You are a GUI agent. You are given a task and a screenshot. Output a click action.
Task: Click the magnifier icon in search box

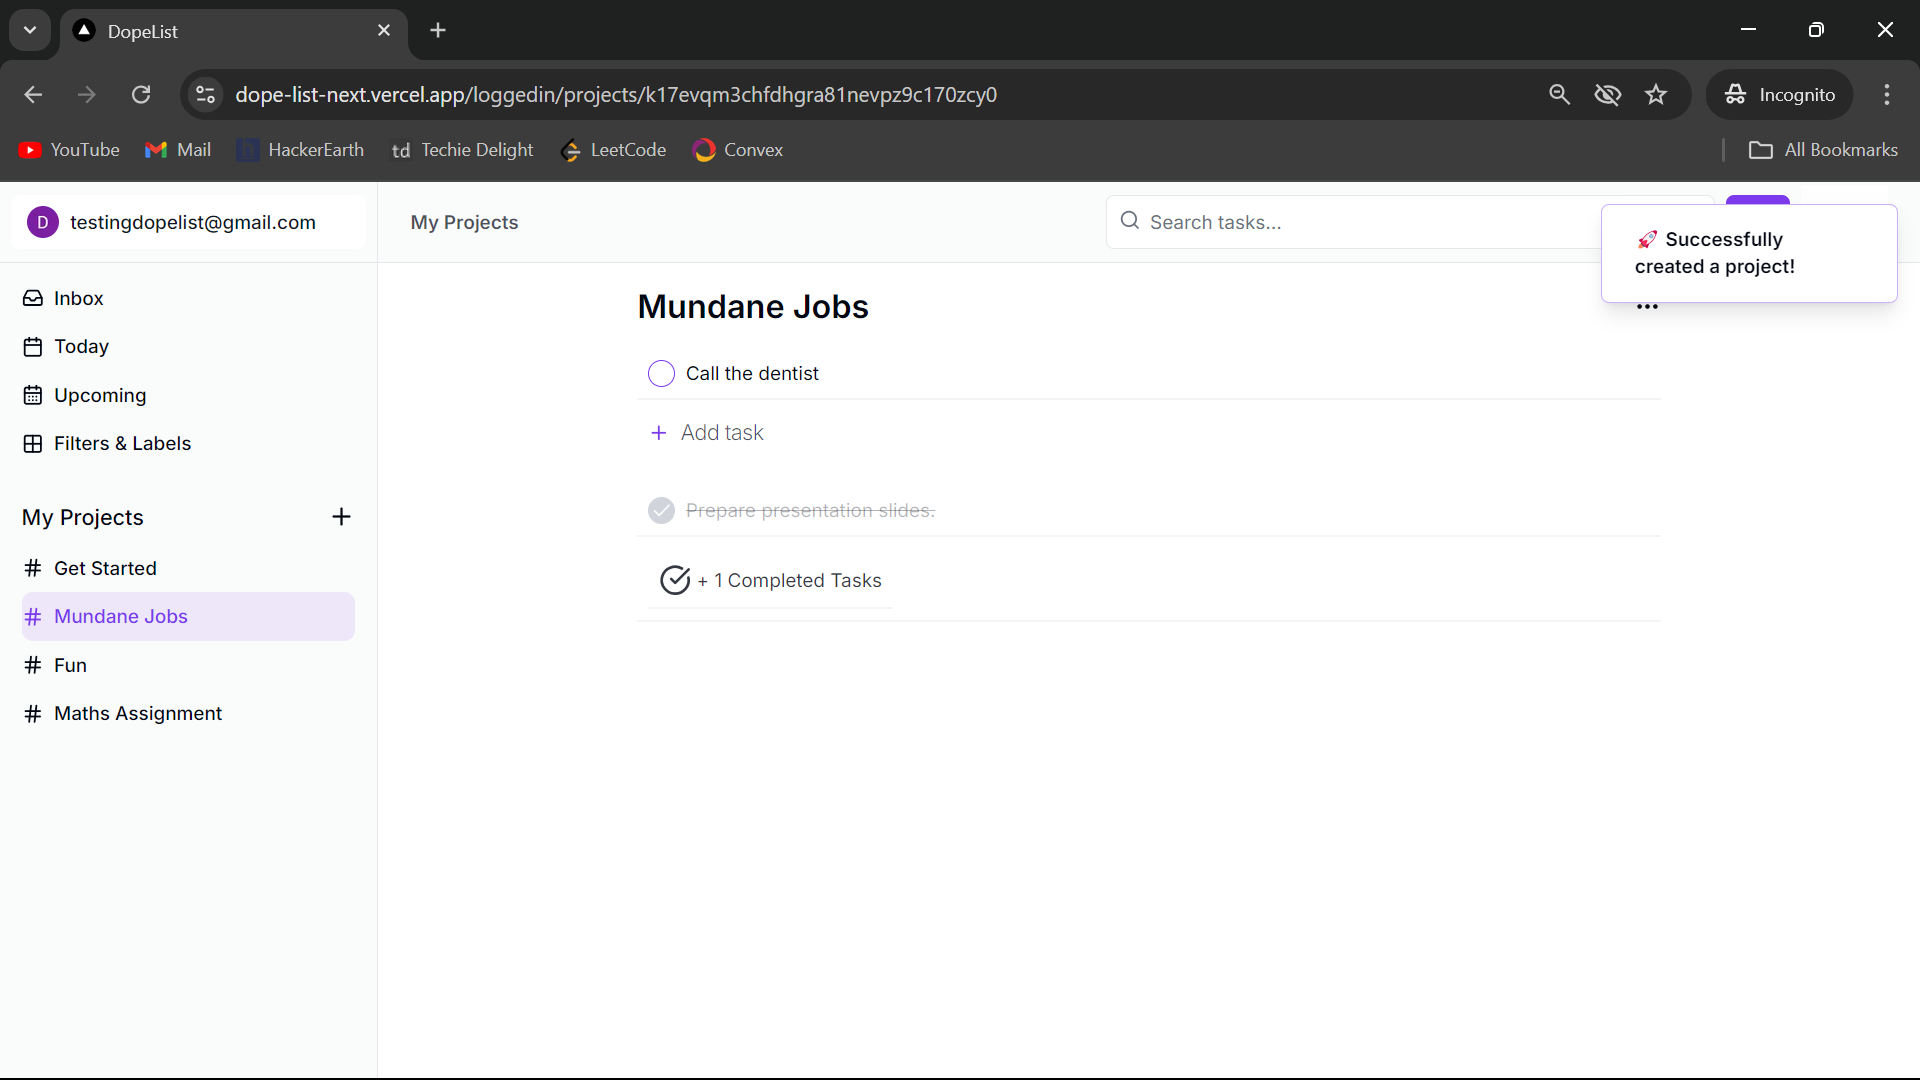(1130, 221)
